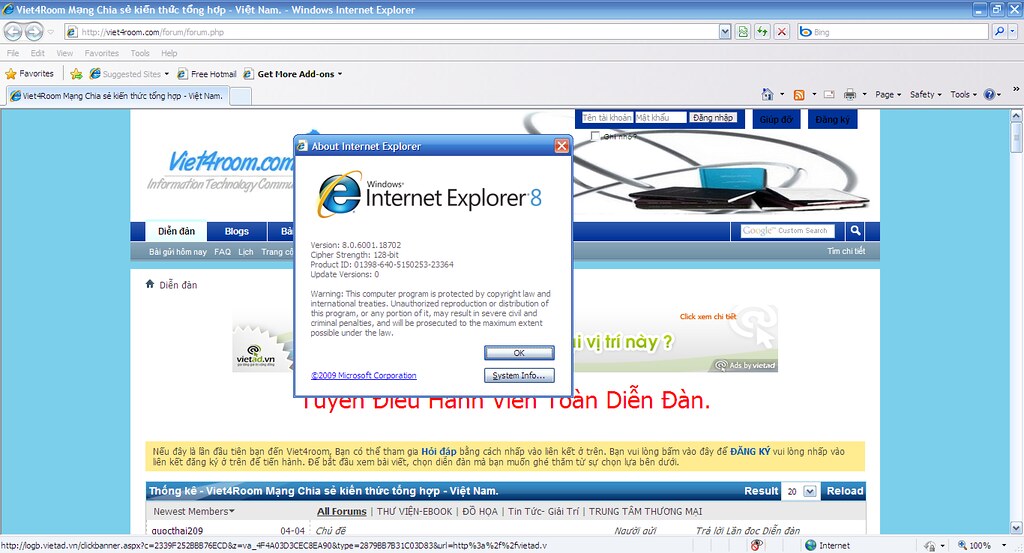Image resolution: width=1024 pixels, height=553 pixels.
Task: Click the ĐĂNG KÝ link in notice
Action: tap(750, 451)
